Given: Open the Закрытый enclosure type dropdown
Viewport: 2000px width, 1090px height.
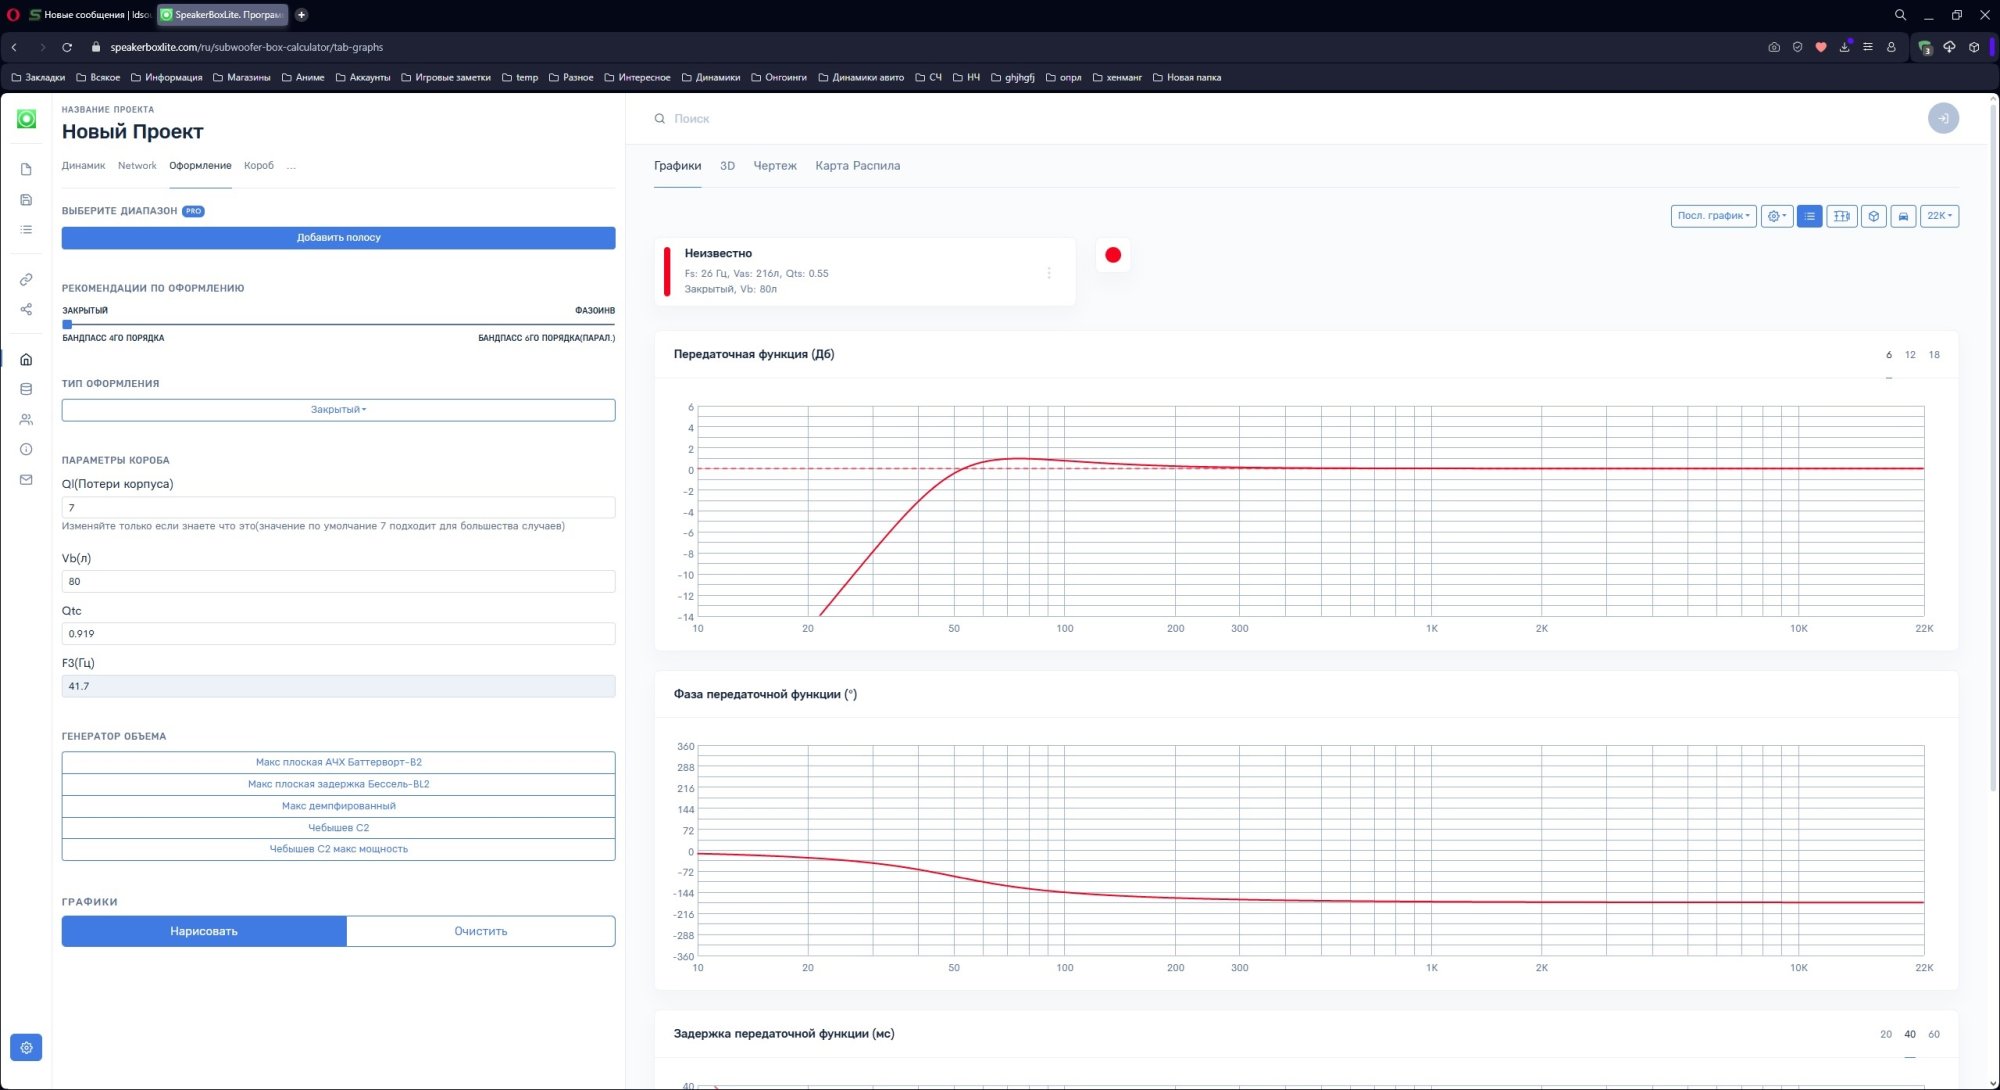Looking at the screenshot, I should tap(338, 410).
